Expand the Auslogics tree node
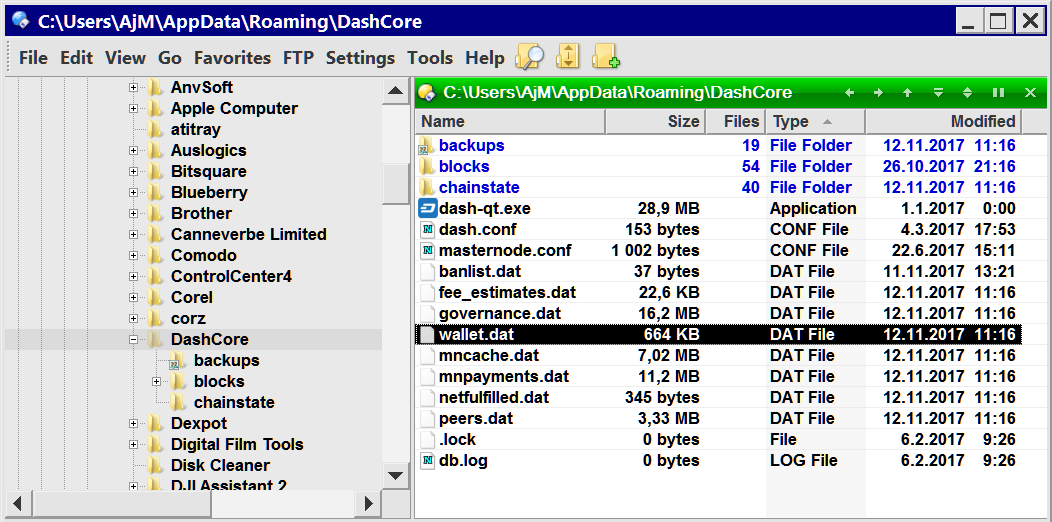 coord(134,150)
